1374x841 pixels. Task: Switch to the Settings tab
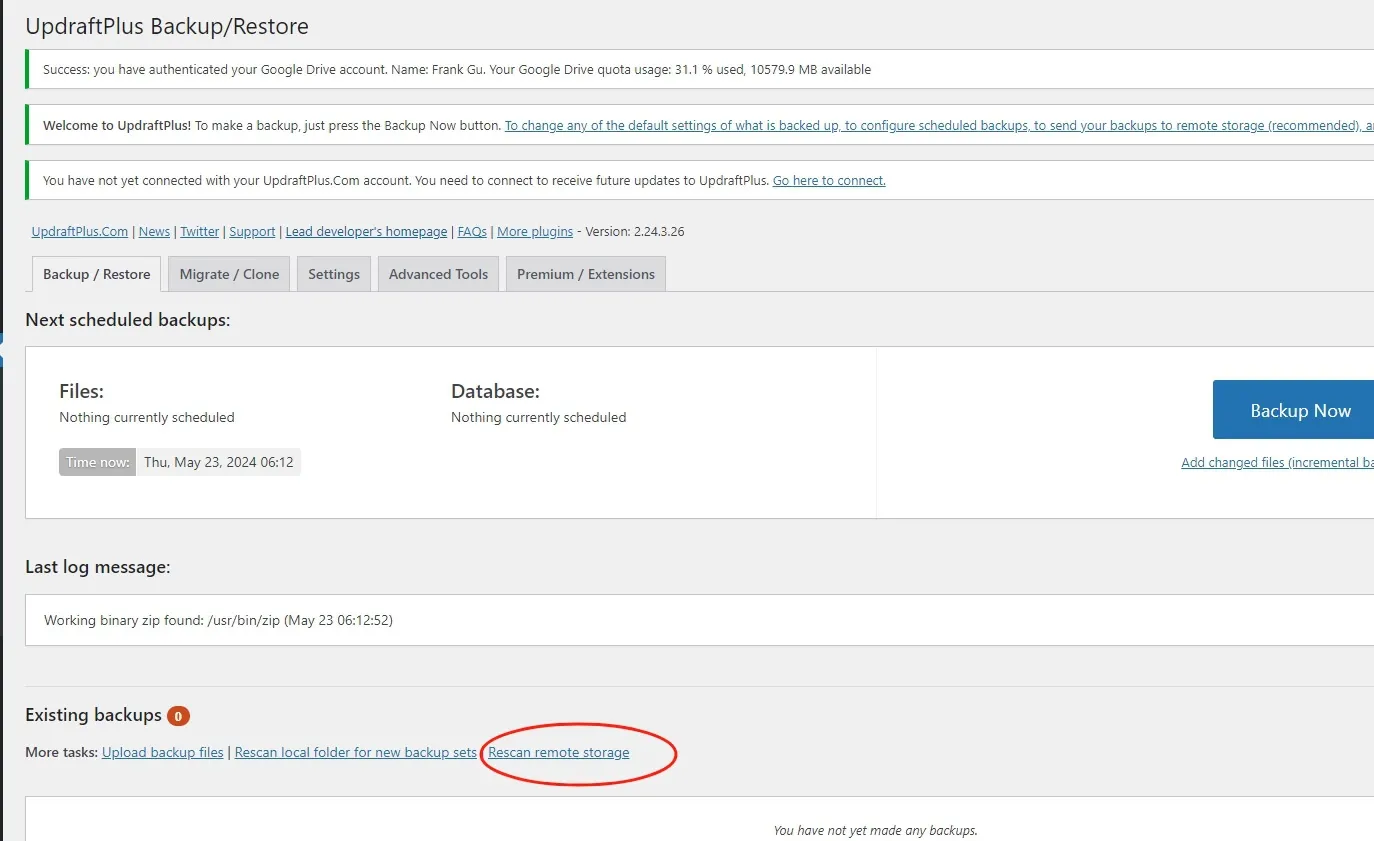(x=334, y=274)
